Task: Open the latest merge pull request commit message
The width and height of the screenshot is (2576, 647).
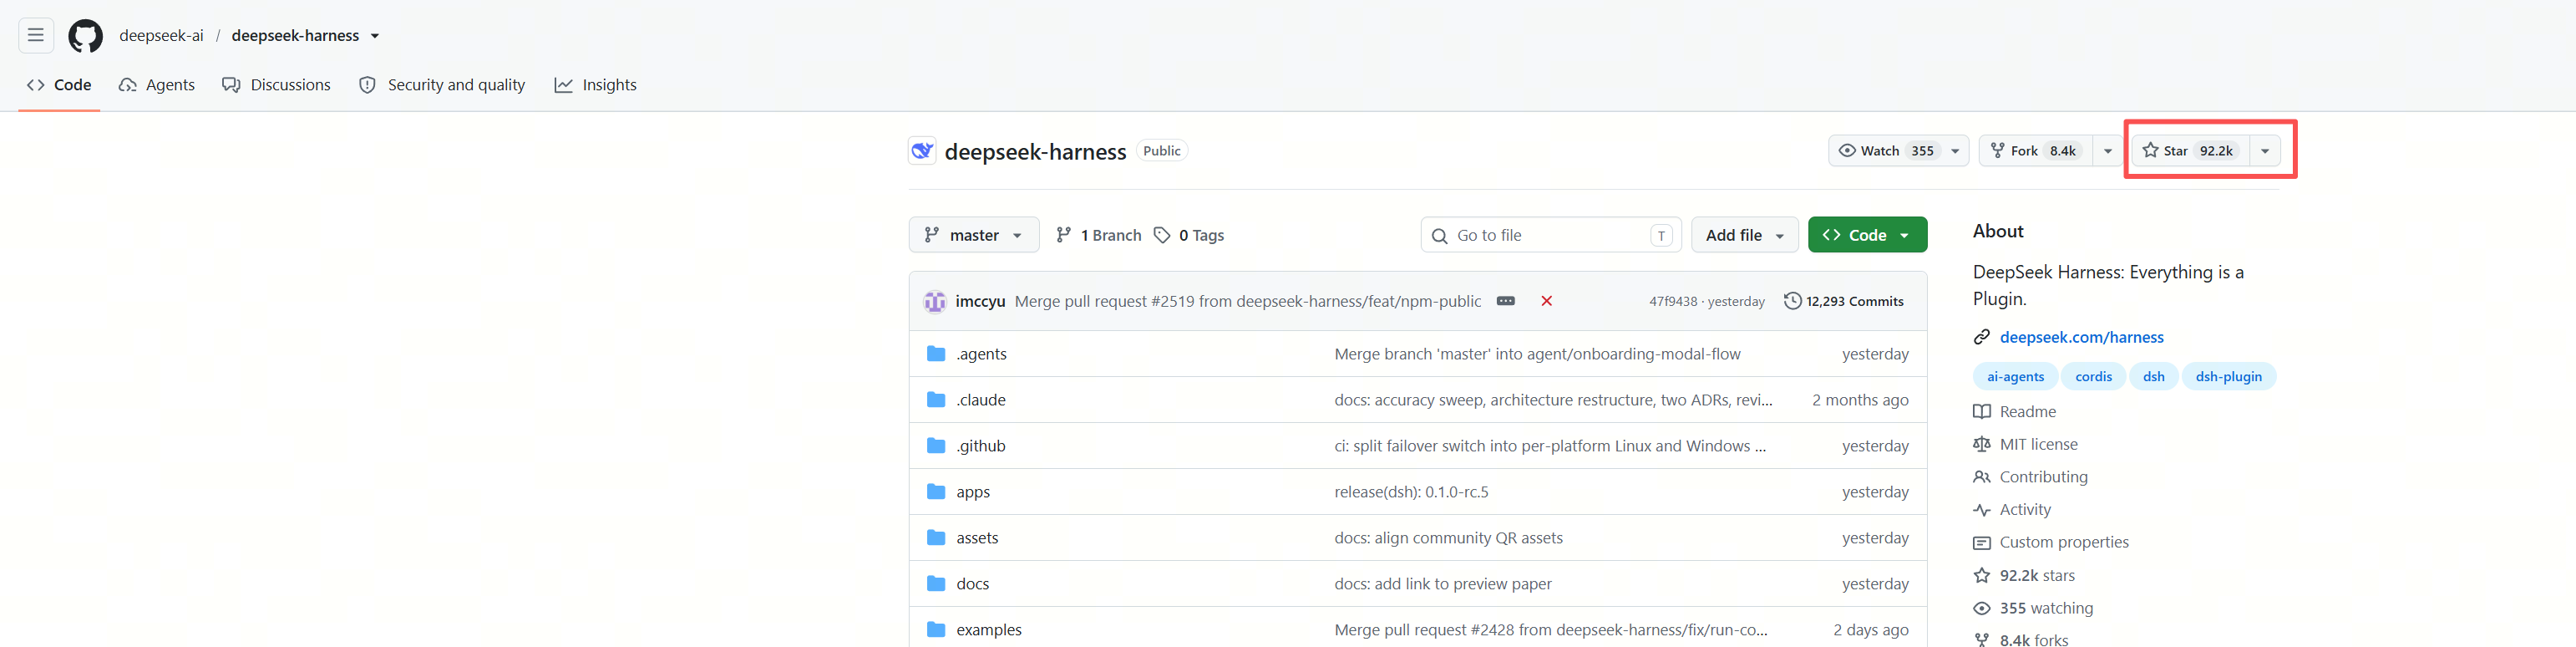Action: pos(1248,301)
